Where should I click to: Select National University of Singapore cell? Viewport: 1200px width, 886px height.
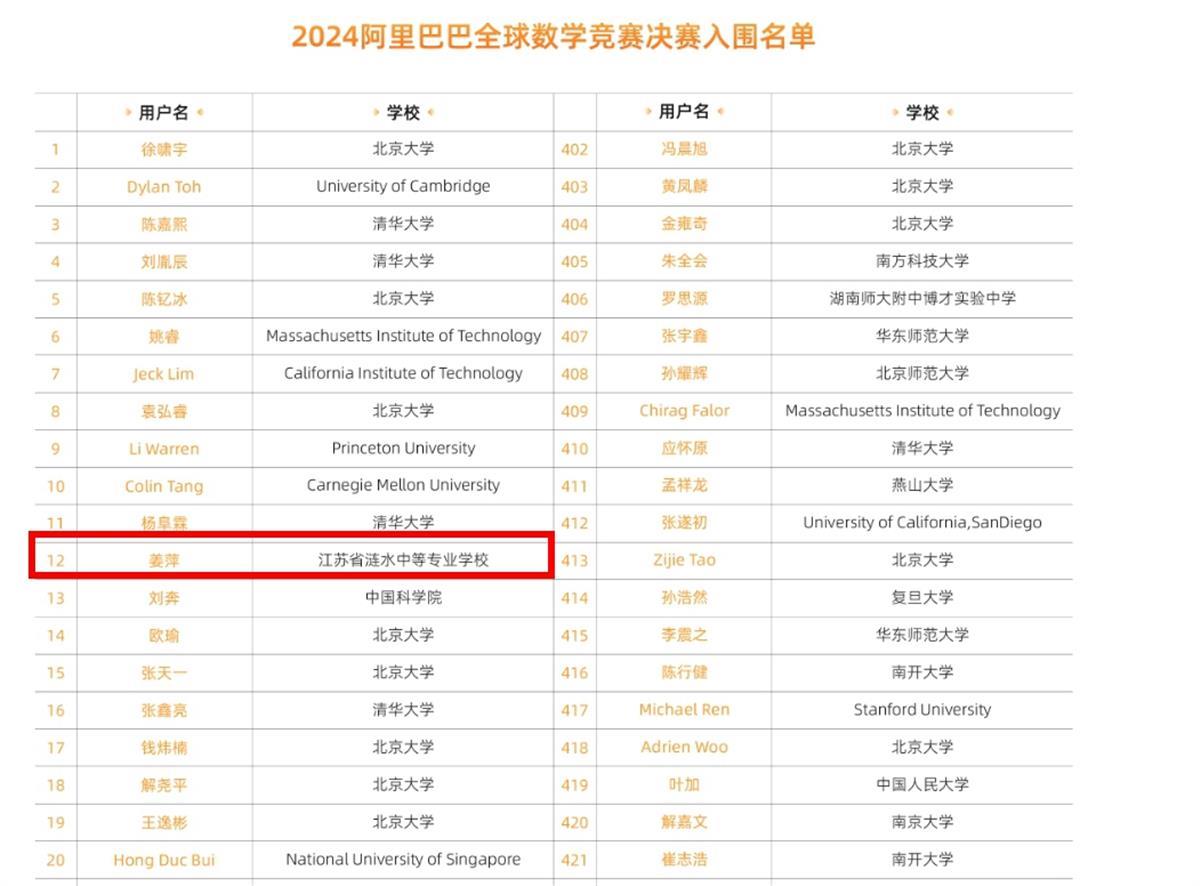coord(403,859)
